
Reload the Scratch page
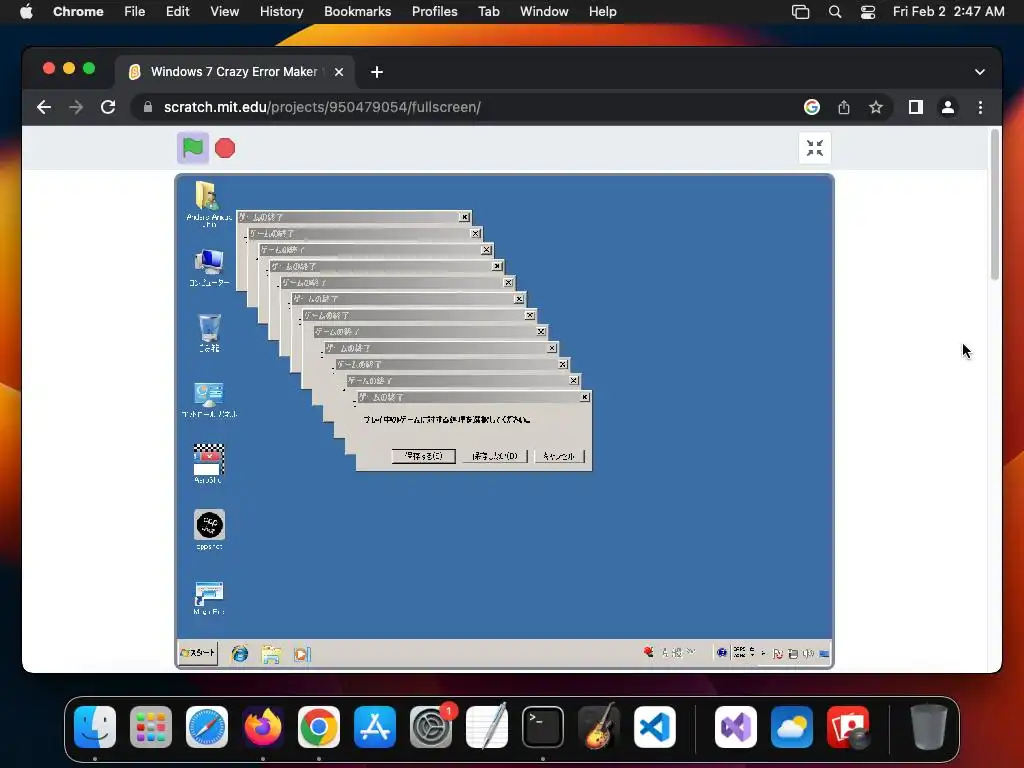tap(108, 107)
